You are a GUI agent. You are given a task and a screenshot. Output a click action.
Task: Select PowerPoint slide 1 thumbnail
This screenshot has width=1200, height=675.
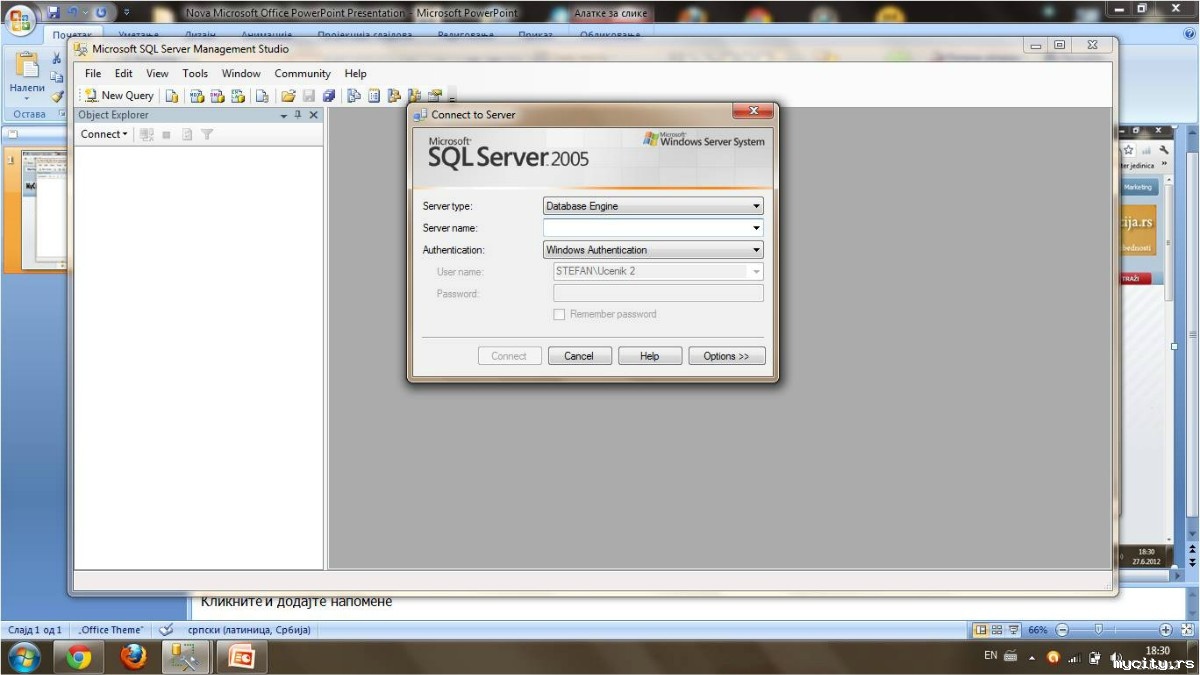tap(42, 210)
